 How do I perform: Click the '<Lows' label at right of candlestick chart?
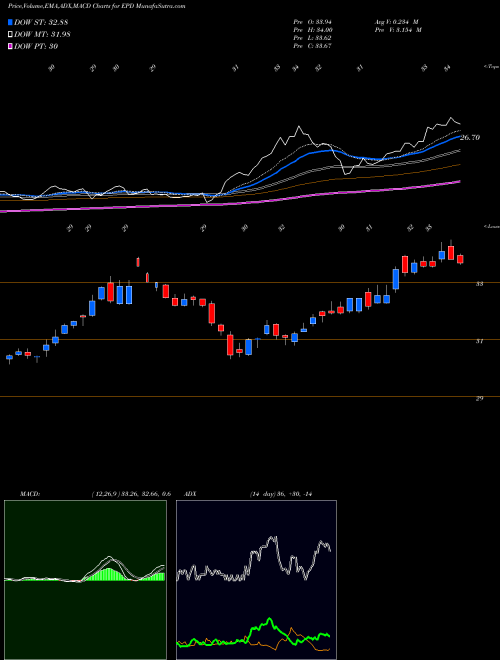tap(492, 226)
